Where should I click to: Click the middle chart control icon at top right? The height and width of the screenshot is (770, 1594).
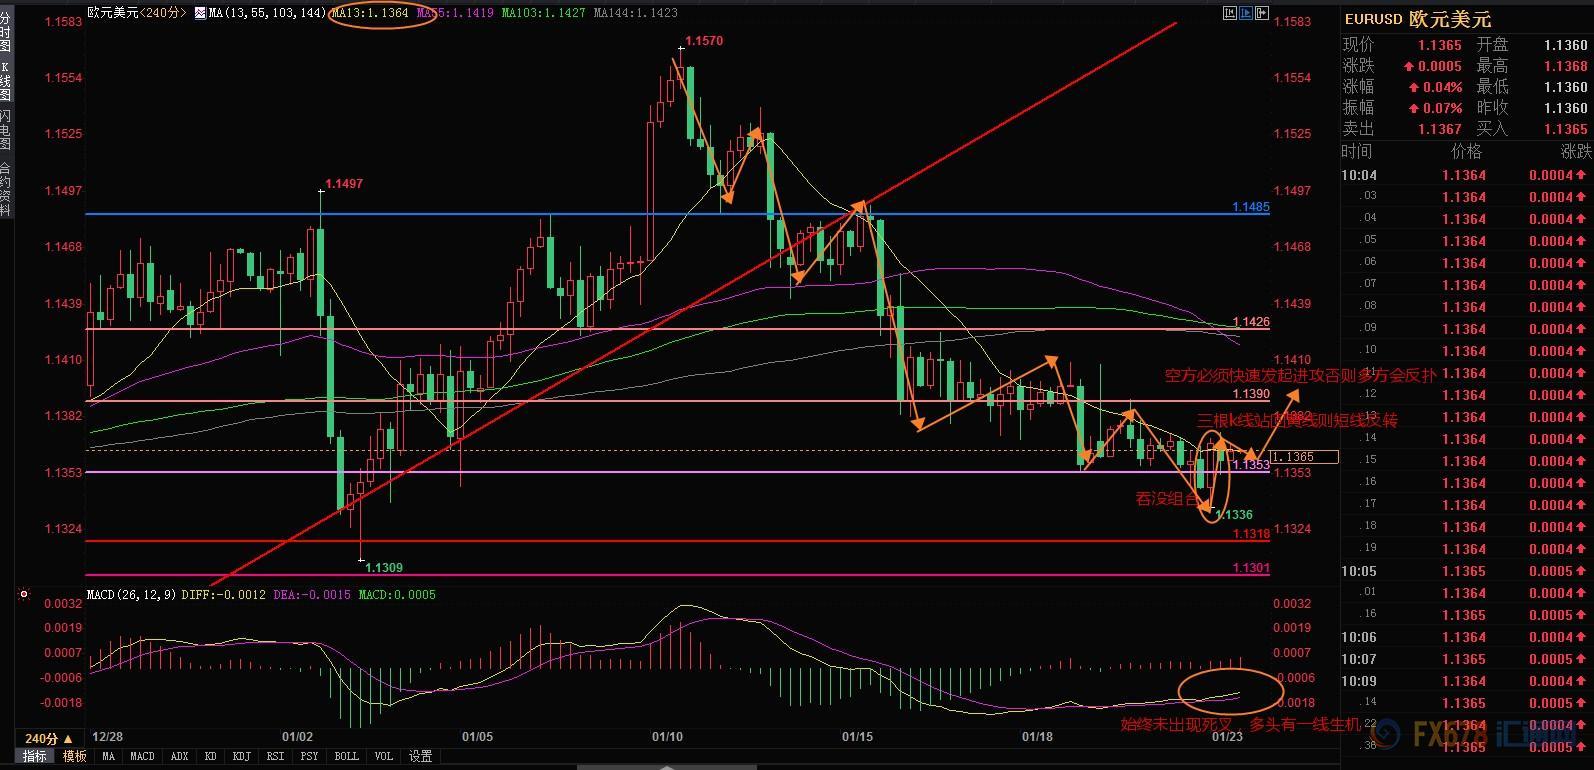coord(1248,13)
